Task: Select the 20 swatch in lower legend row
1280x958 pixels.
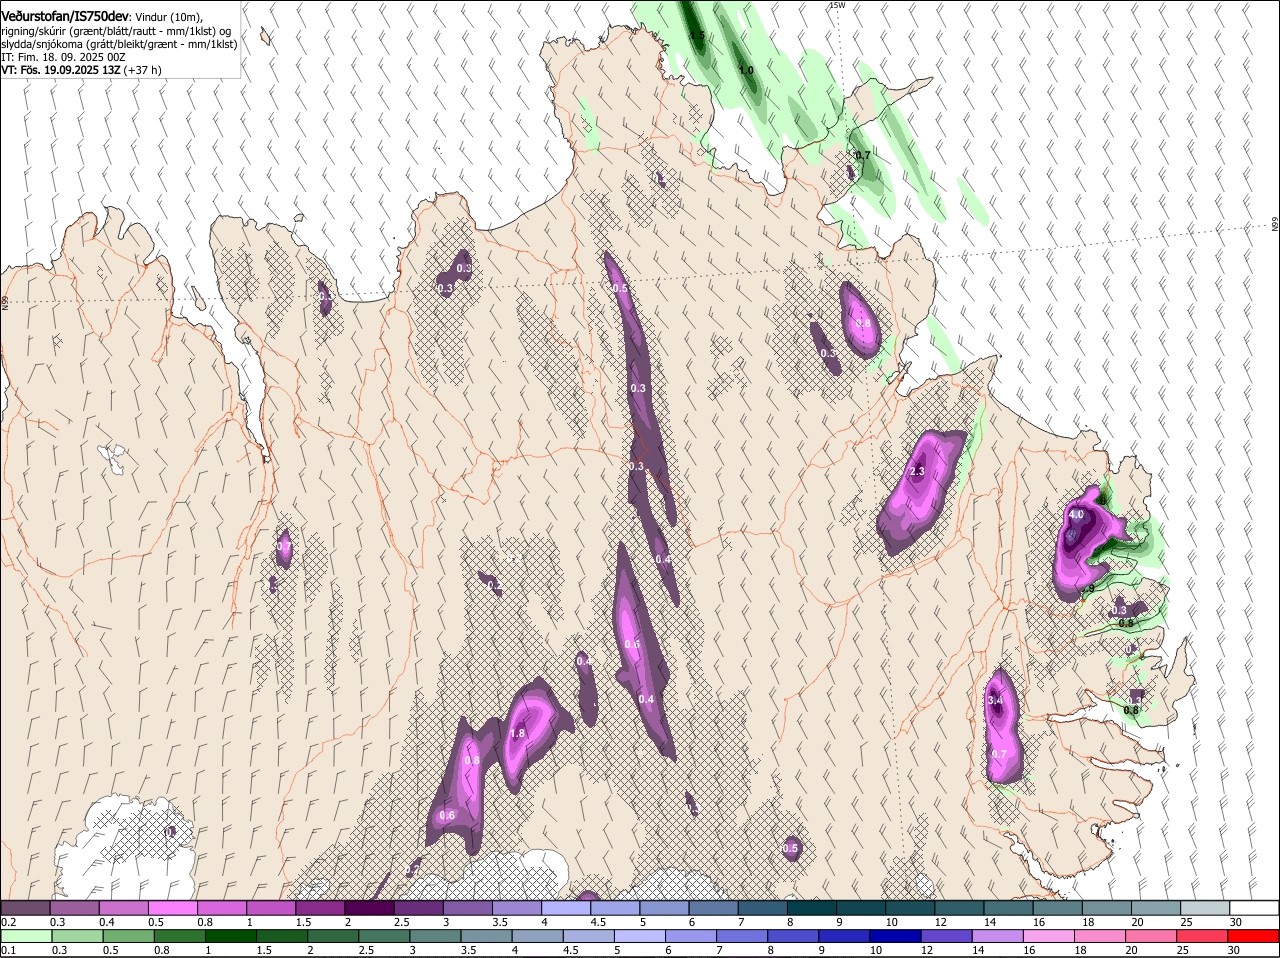Action: point(1151,936)
